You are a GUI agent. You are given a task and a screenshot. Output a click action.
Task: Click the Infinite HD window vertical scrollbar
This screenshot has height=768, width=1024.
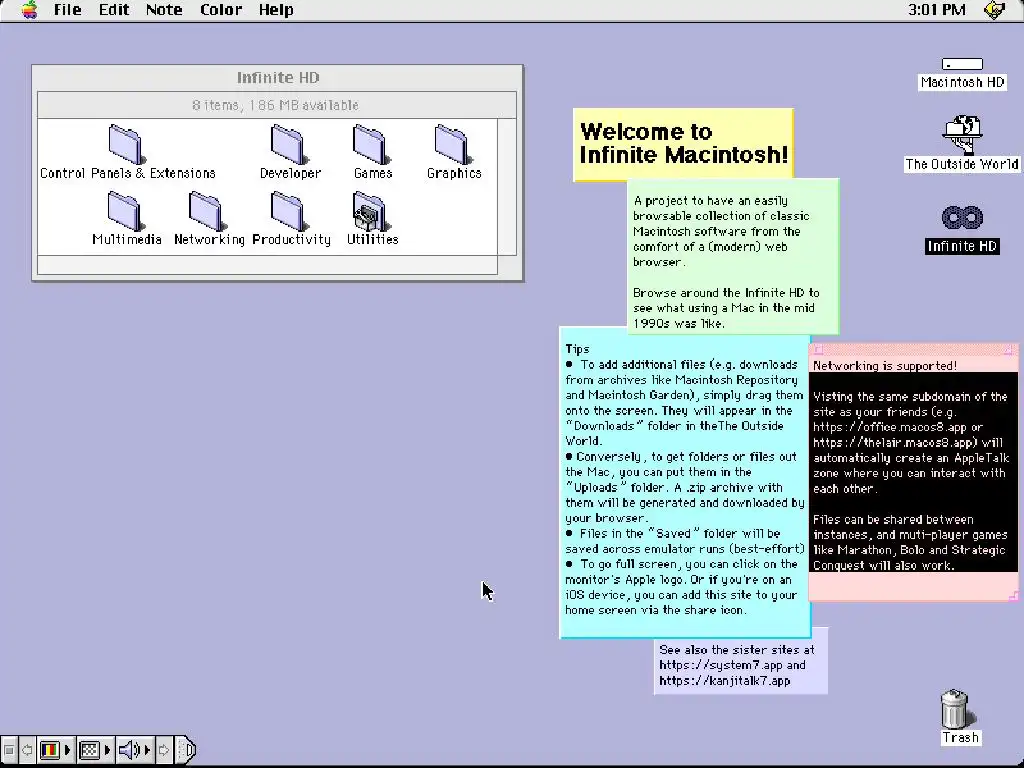[x=507, y=187]
